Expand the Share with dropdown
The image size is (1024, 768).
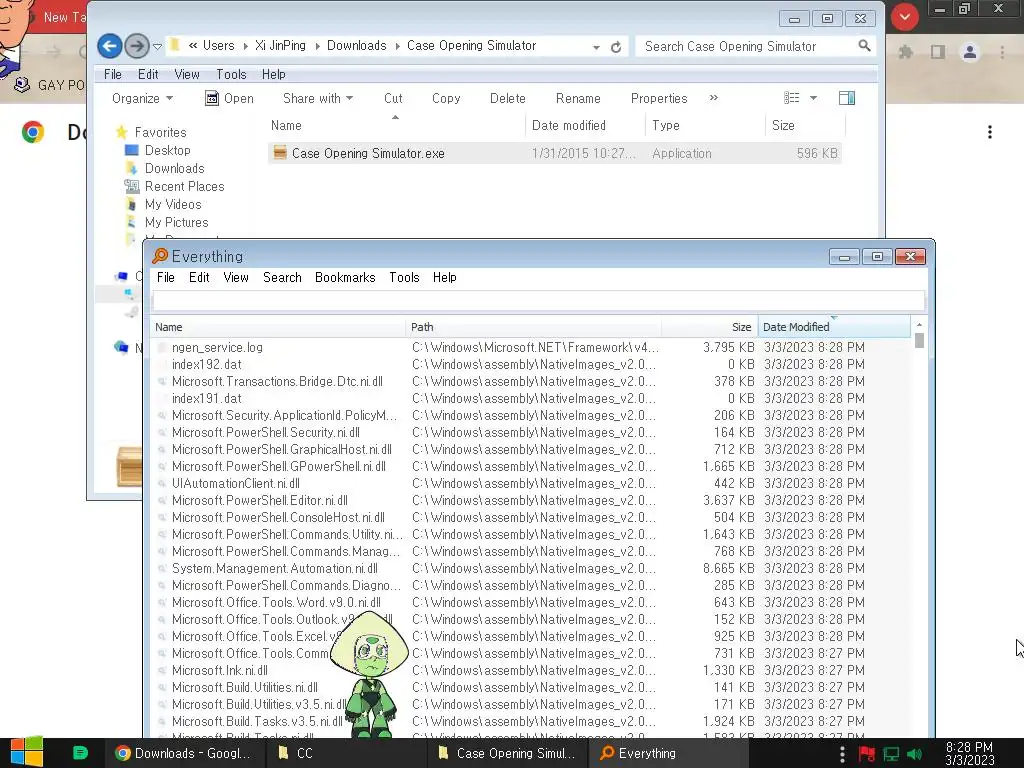(318, 98)
